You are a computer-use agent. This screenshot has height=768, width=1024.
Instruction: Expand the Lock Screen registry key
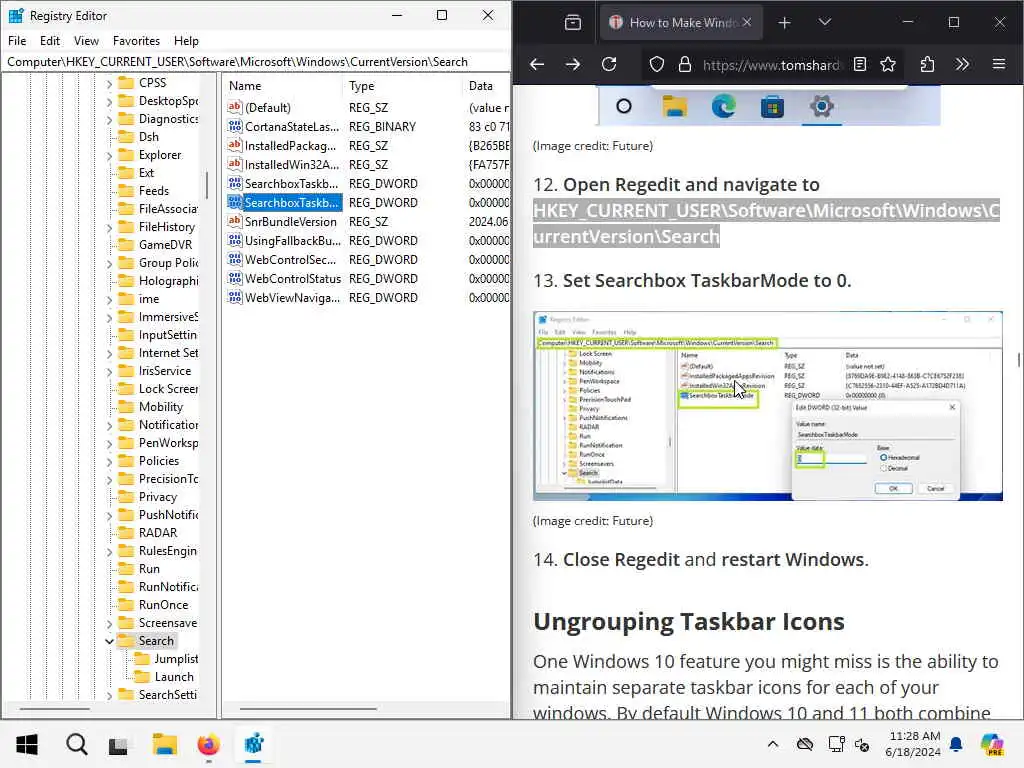click(110, 389)
